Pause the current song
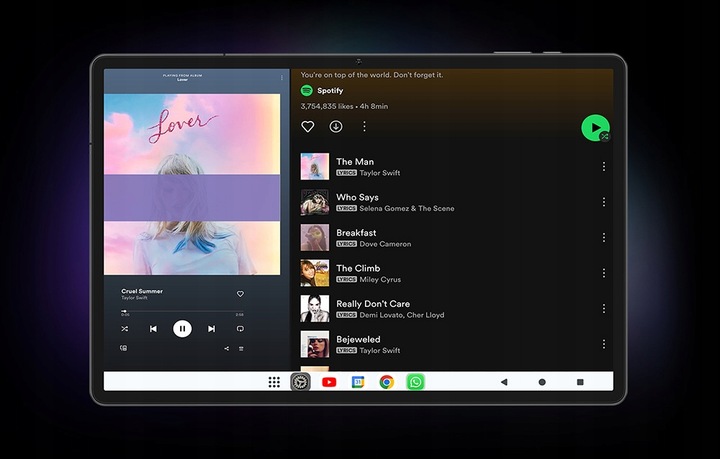This screenshot has height=459, width=720. [182, 329]
